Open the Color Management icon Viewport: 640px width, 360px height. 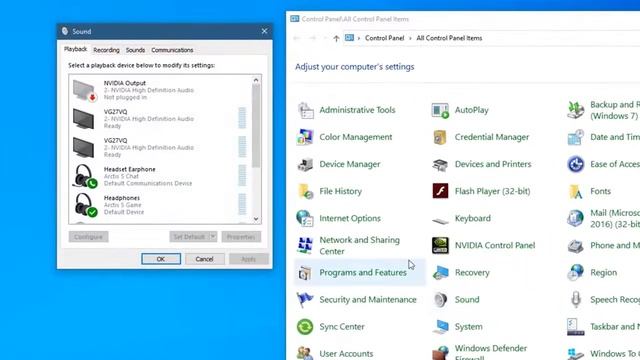click(305, 137)
